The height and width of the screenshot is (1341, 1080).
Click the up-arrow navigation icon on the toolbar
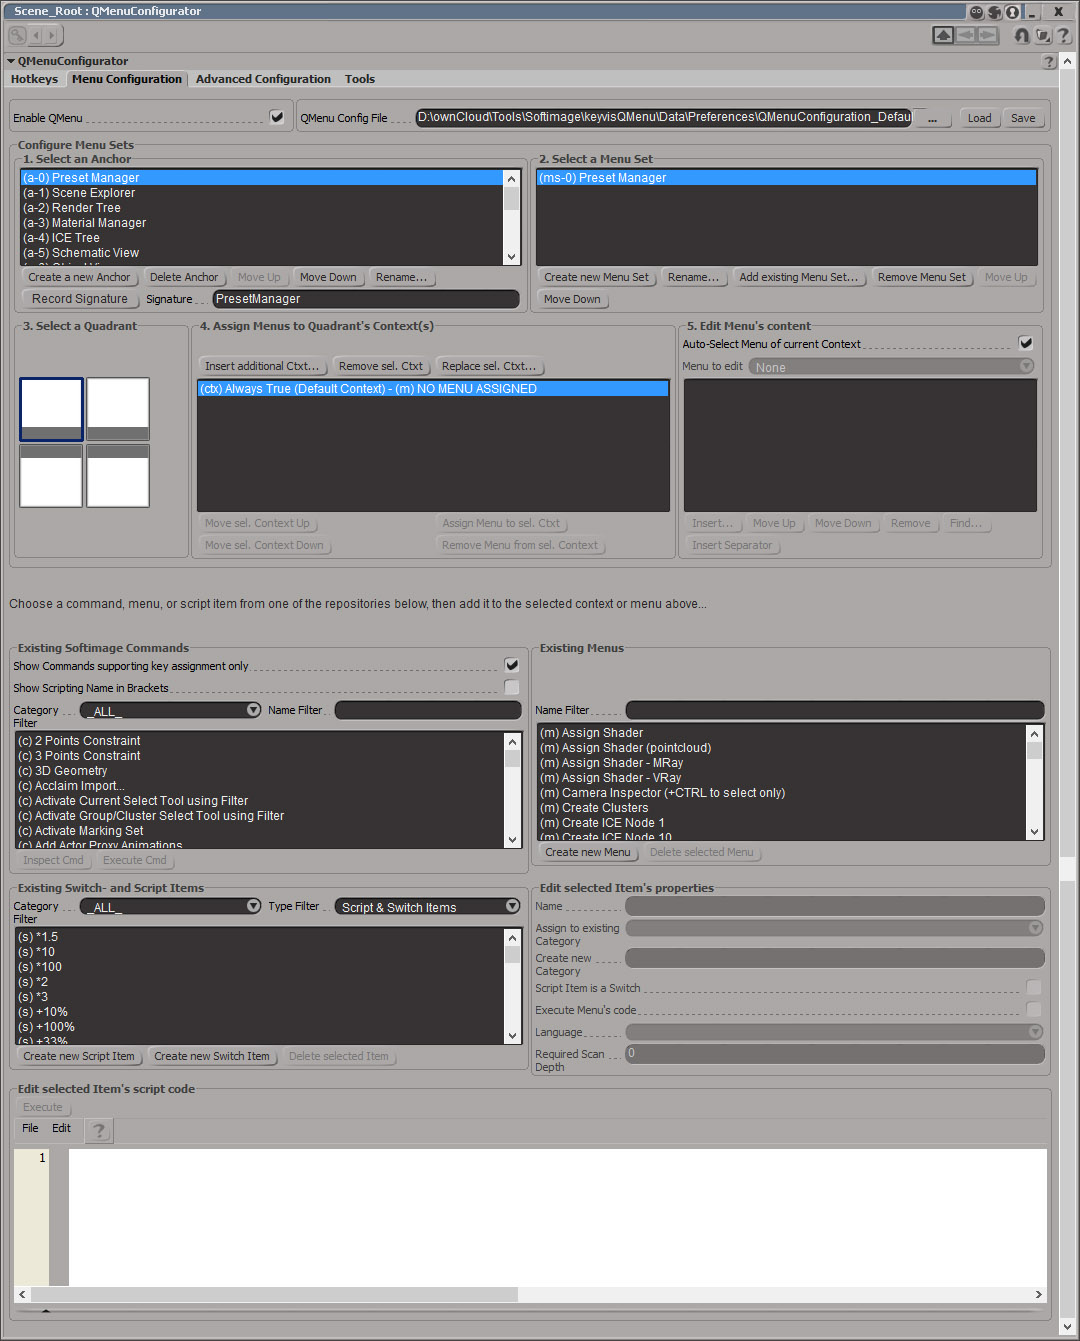[x=943, y=34]
